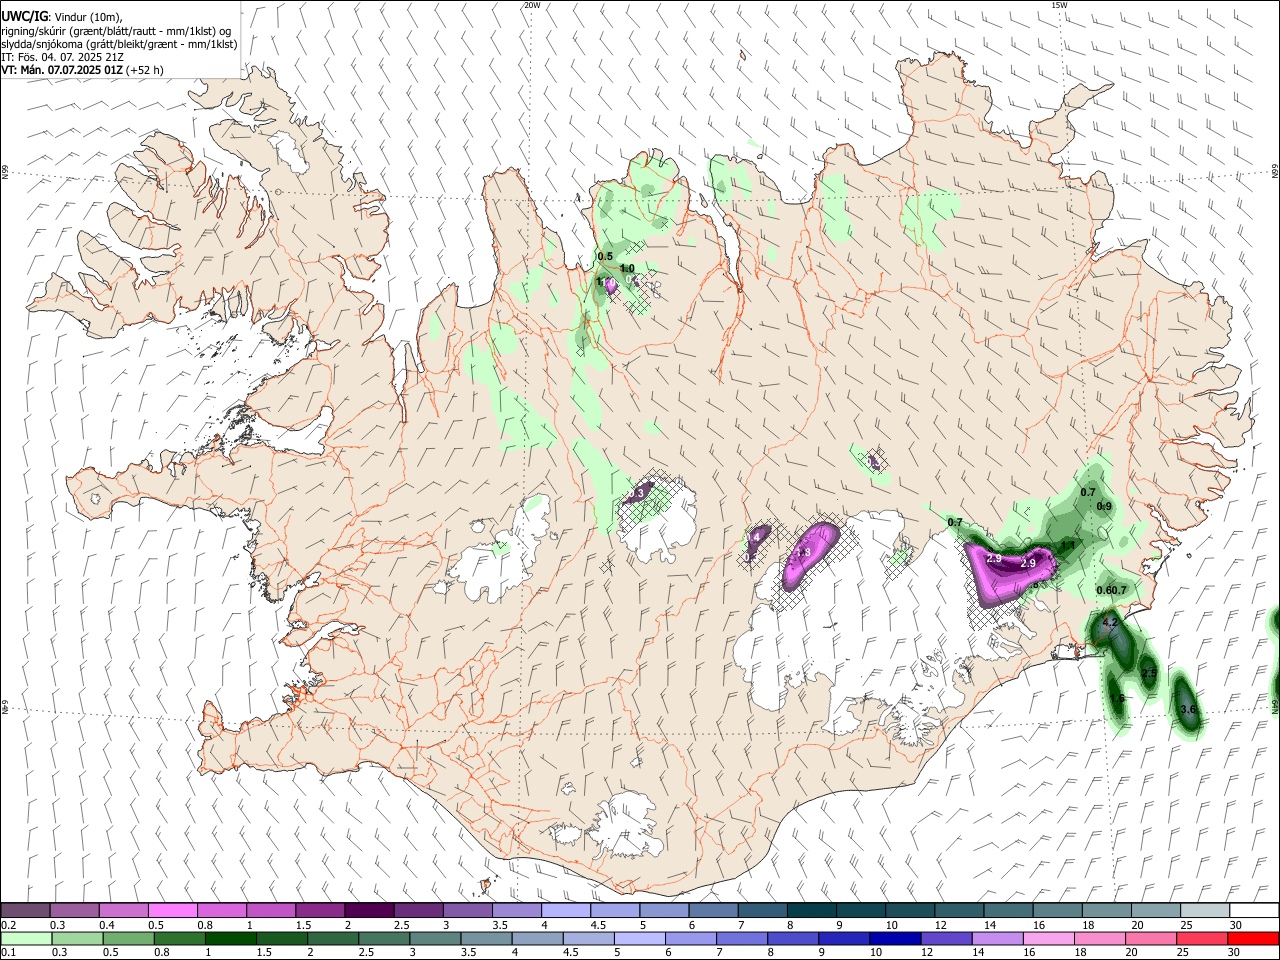Image resolution: width=1280 pixels, height=960 pixels.
Task: Select 'Vindur (10m)' in the header
Action: pos(87,17)
